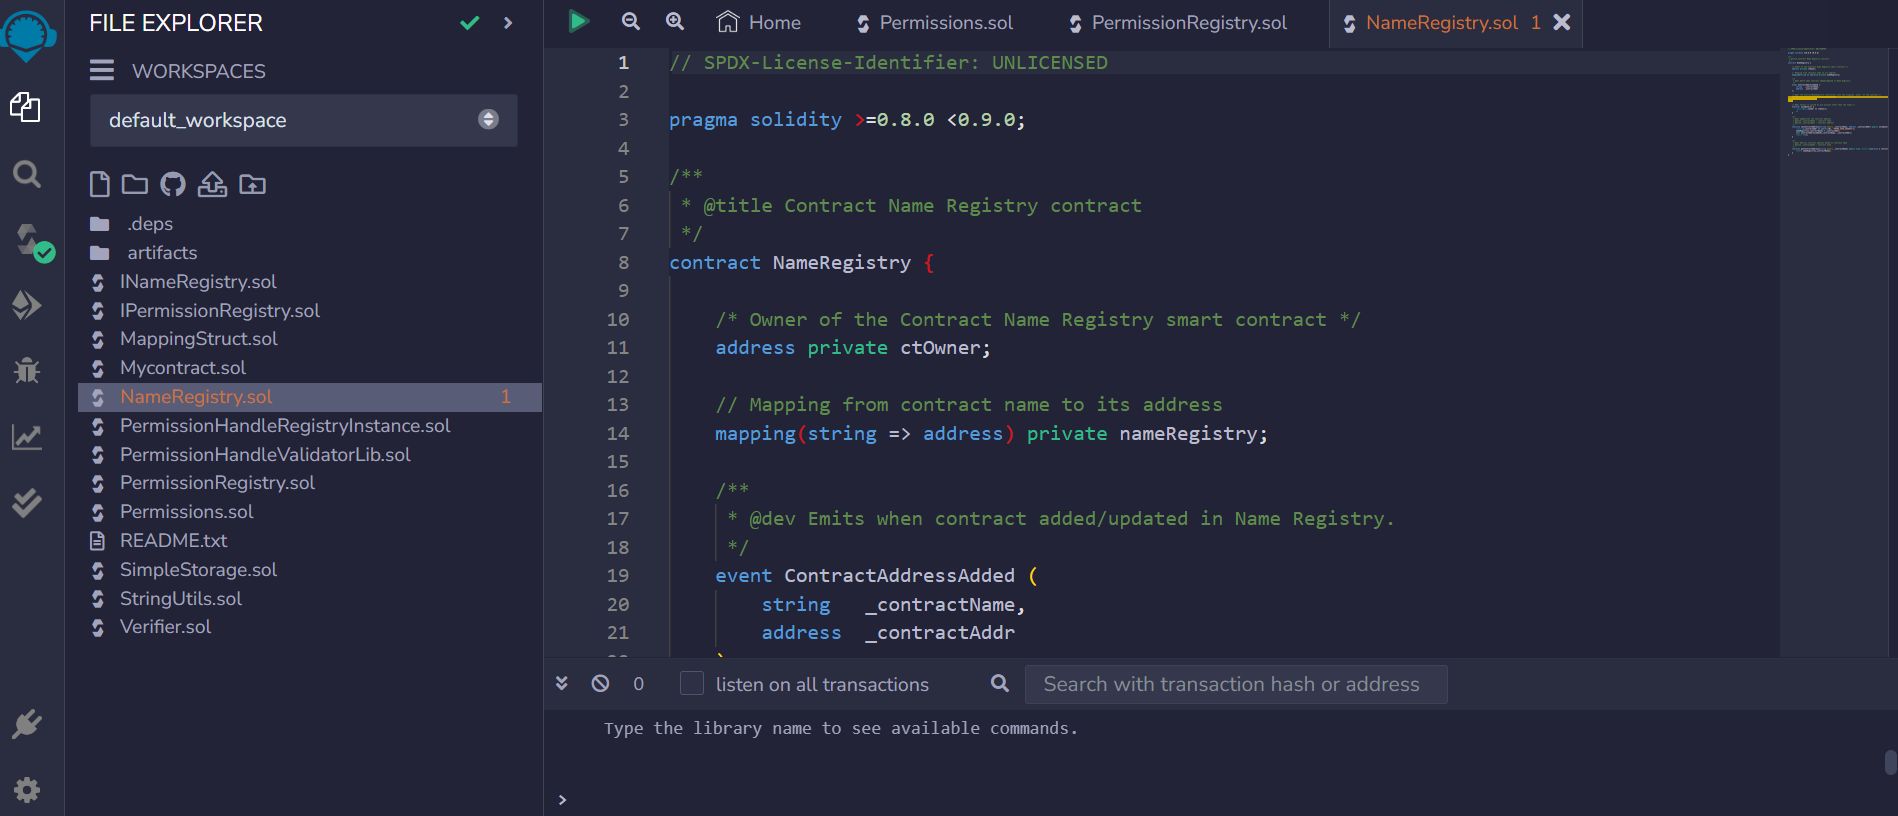The width and height of the screenshot is (1898, 816).
Task: Click line number 14 in gutter
Action: 618,434
